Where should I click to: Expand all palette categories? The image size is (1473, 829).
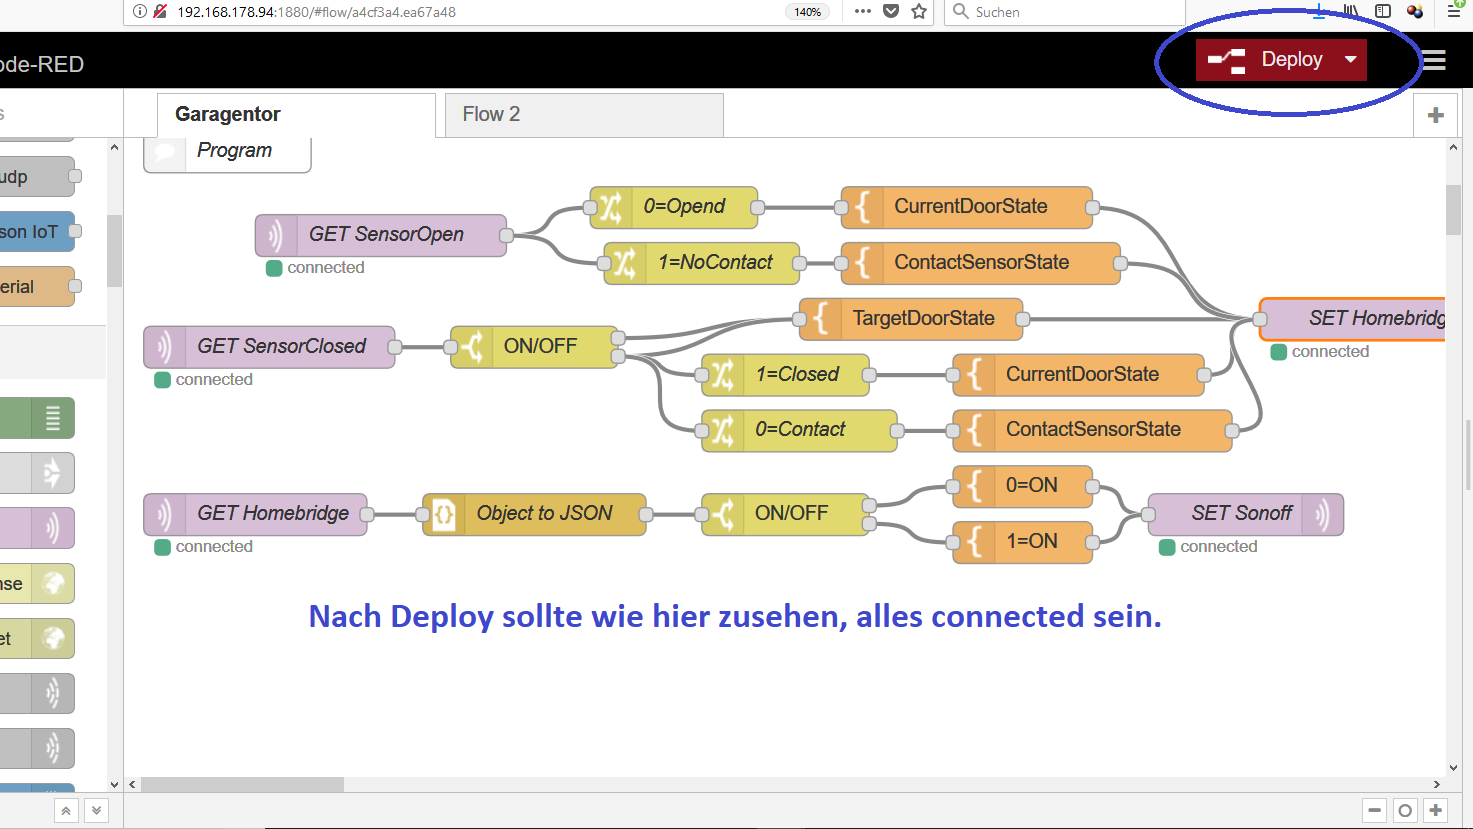pyautogui.click(x=96, y=811)
